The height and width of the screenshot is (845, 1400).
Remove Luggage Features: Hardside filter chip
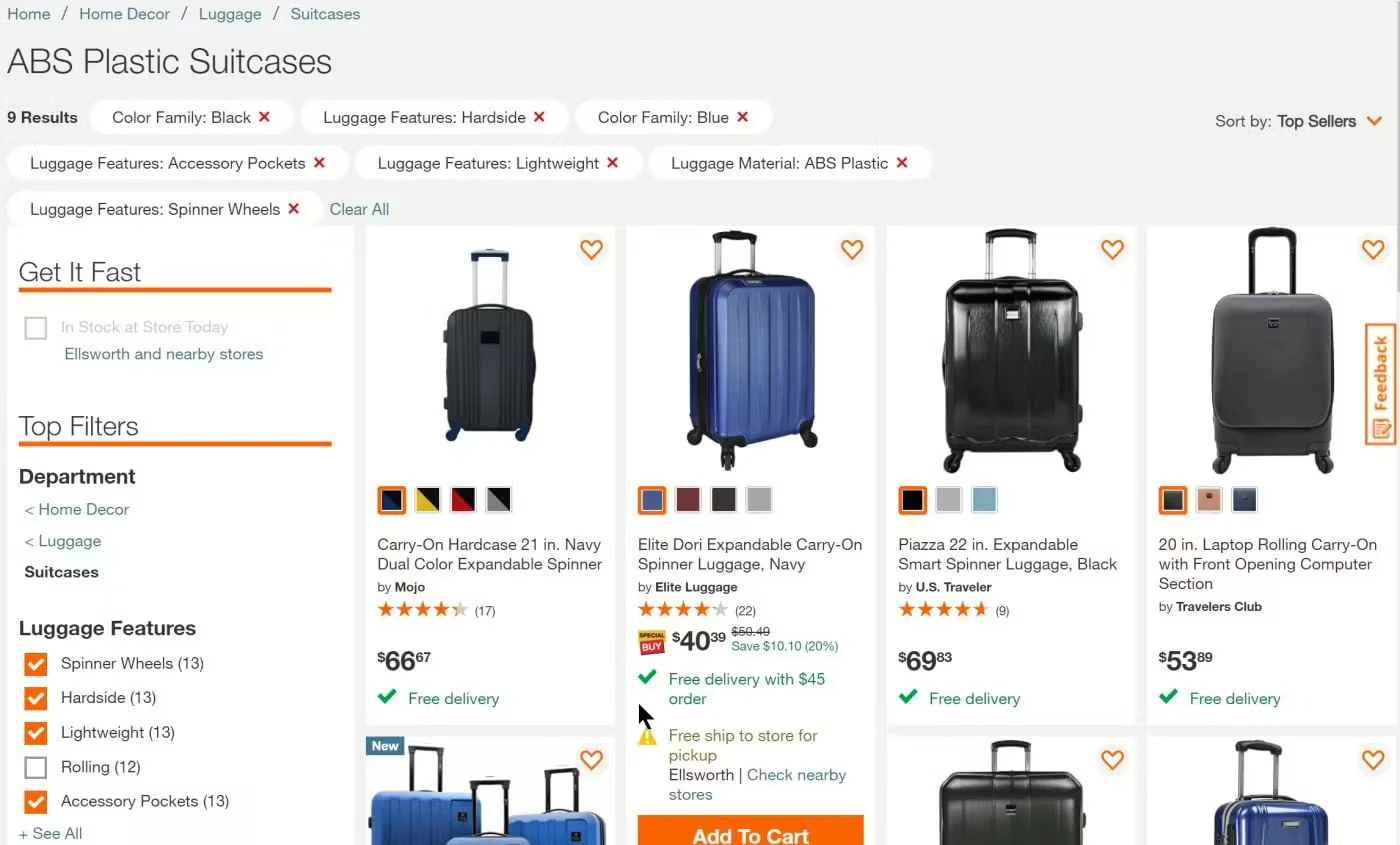(539, 117)
